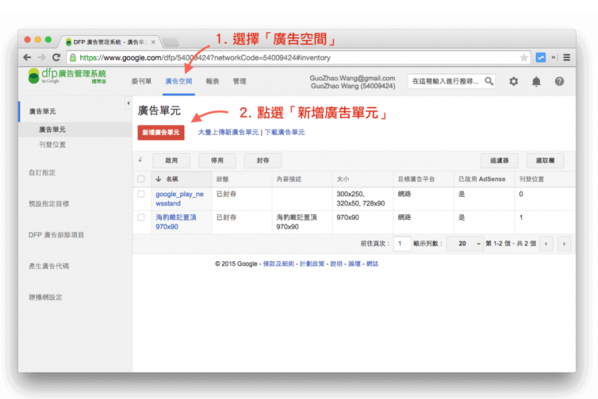Open the rows-per-page dropdown showing 20

(464, 243)
